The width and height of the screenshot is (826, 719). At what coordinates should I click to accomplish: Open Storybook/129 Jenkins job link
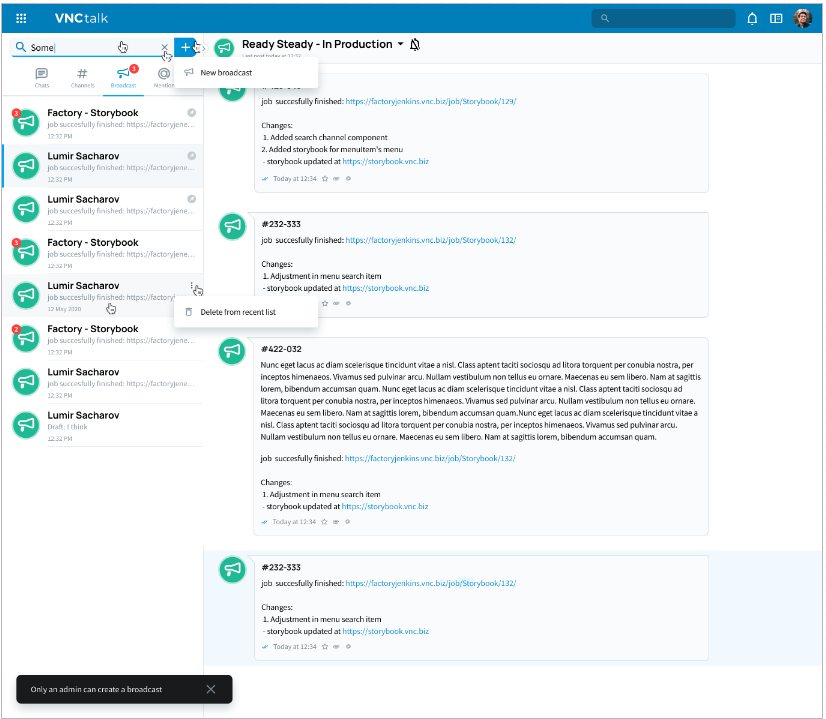pyautogui.click(x=429, y=101)
